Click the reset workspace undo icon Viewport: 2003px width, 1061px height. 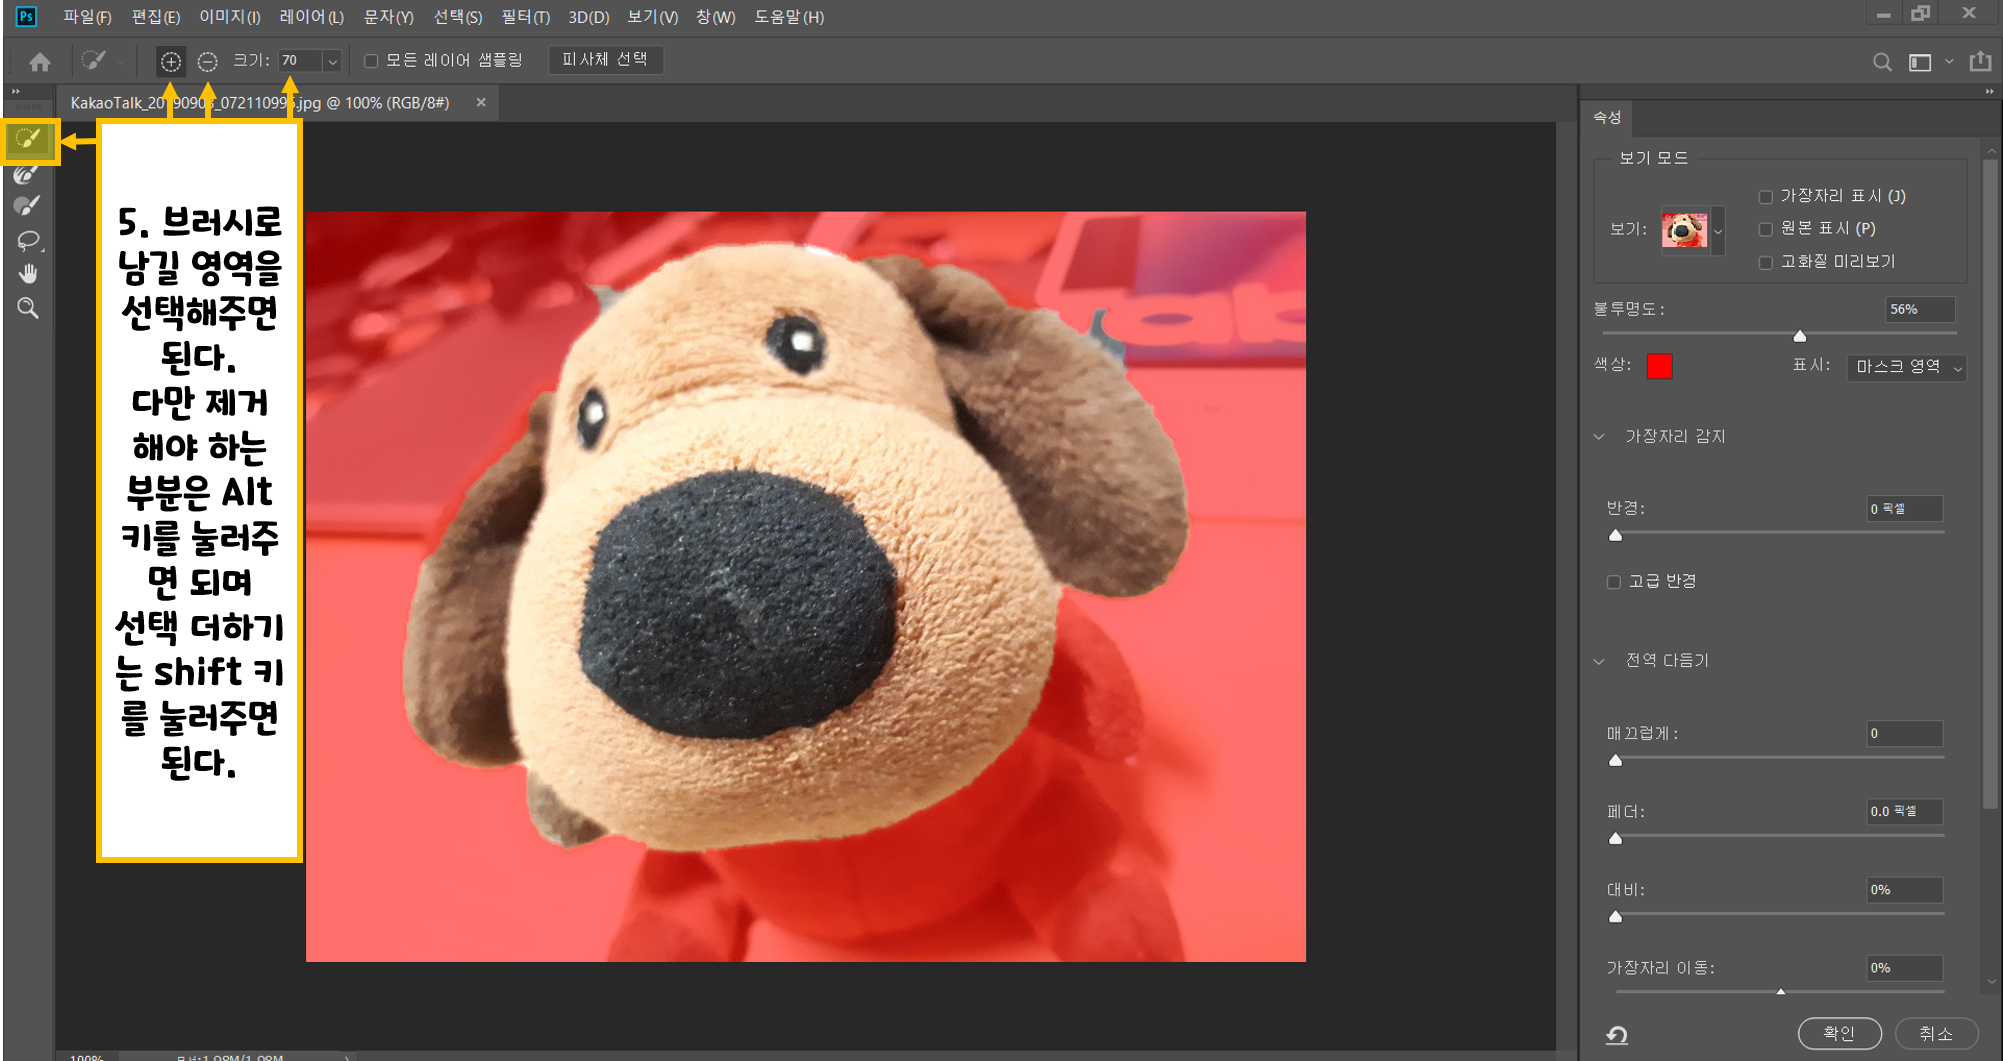1617,1035
